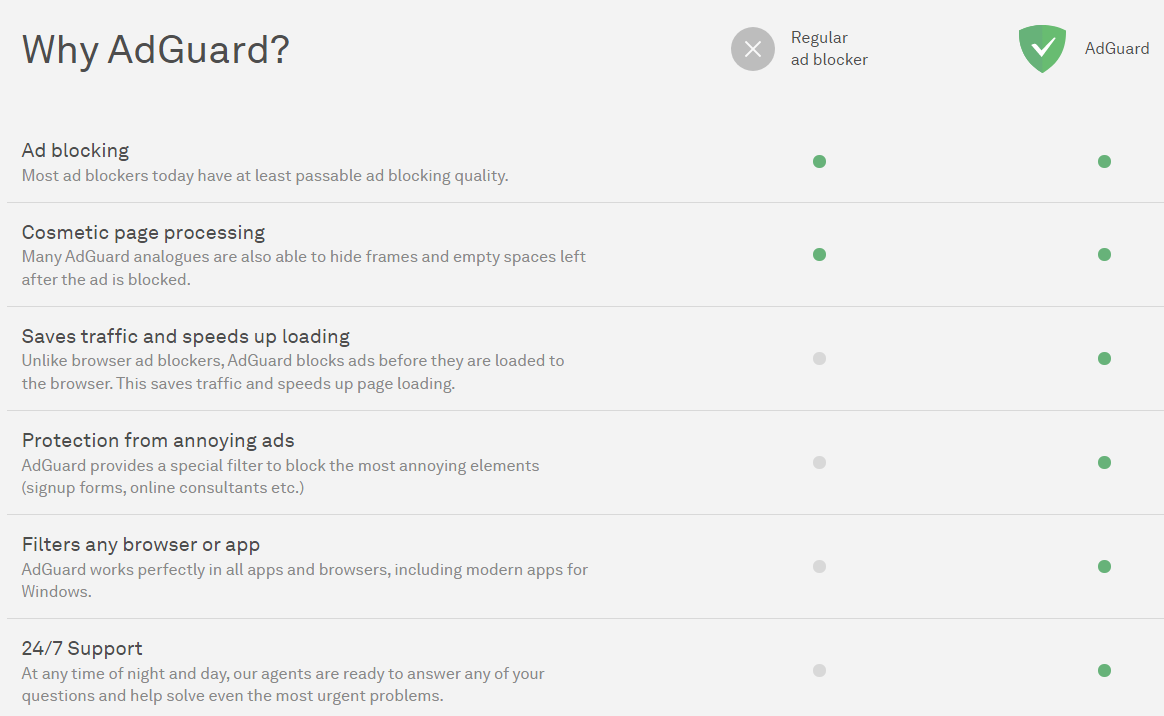Click AdGuard's green dot for Saves traffic row
Image resolution: width=1164 pixels, height=716 pixels.
(x=1105, y=358)
